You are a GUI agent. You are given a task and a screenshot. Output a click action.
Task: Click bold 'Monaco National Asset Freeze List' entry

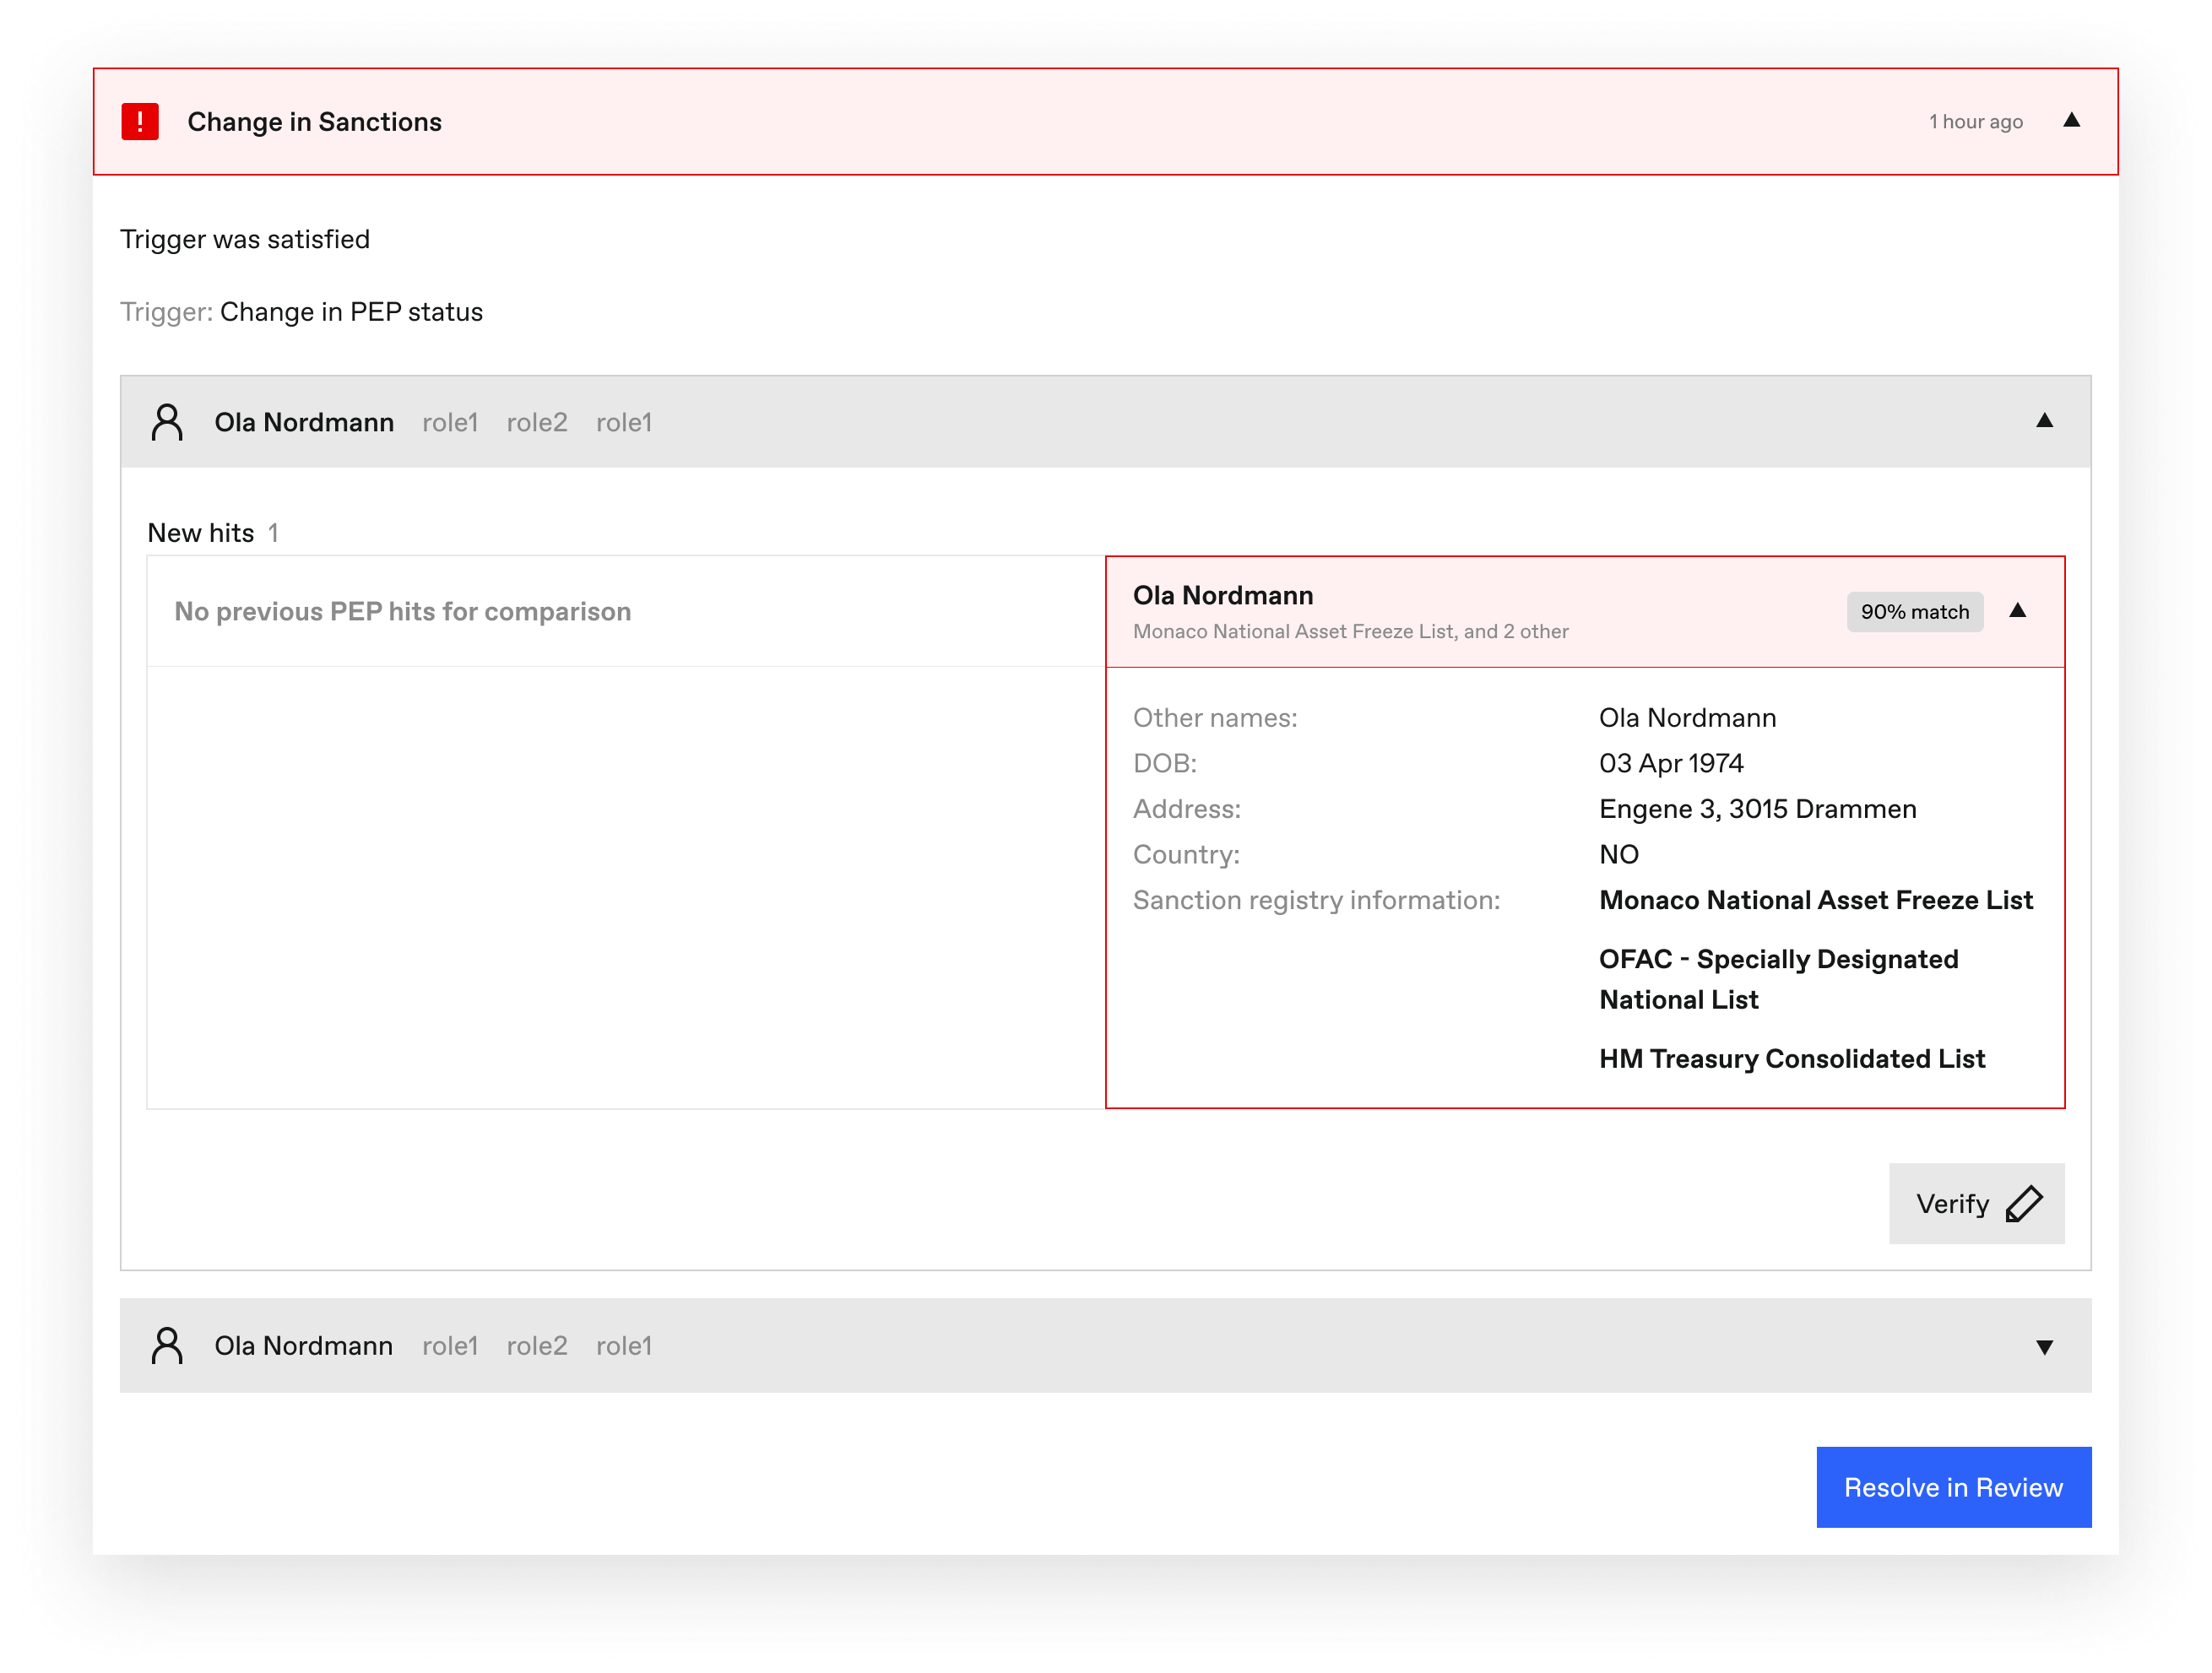click(1815, 900)
